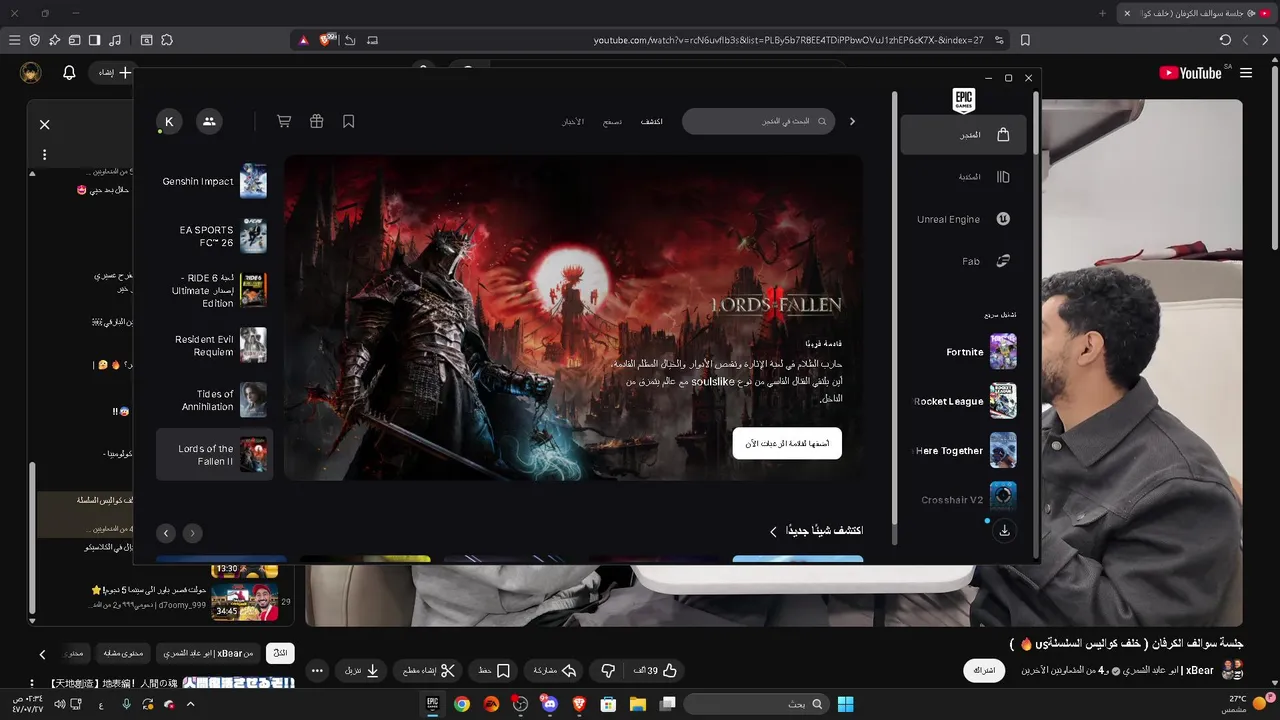Dislike the YouTube video
1280x720 pixels.
607,671
